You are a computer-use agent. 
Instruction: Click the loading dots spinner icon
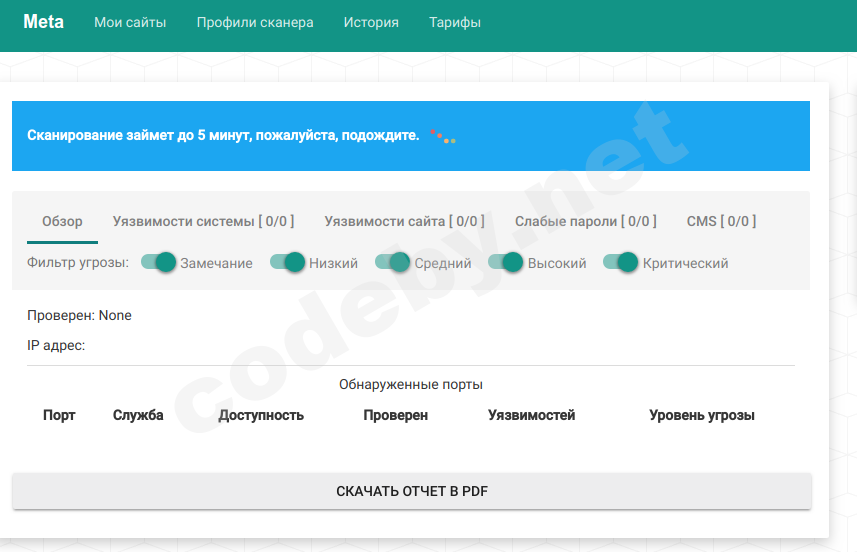coord(443,137)
